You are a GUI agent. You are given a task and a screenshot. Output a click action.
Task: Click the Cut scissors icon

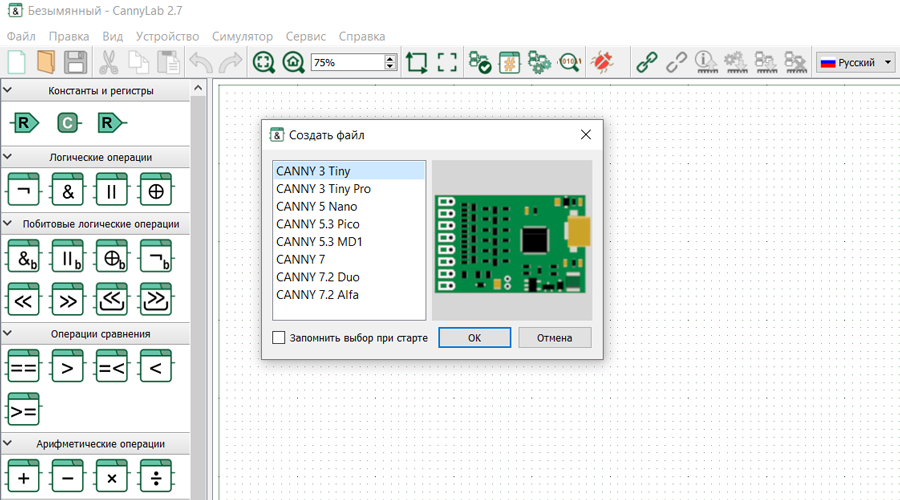coord(108,62)
